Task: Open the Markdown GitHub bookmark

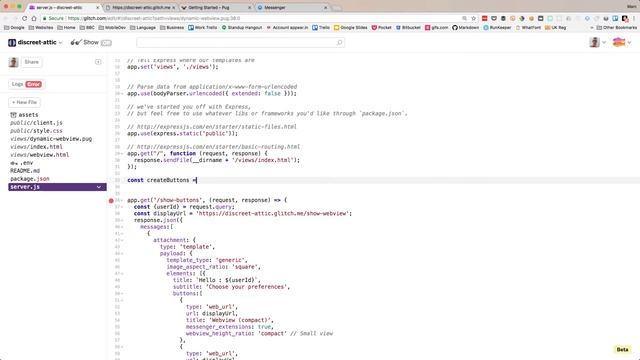Action: [x=465, y=28]
